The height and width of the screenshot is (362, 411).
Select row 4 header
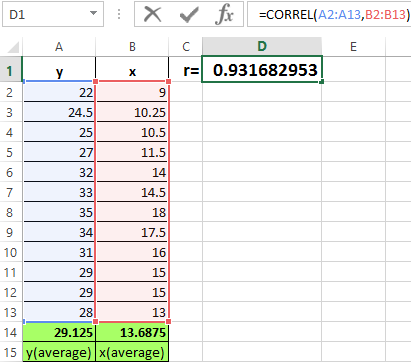click(11, 132)
